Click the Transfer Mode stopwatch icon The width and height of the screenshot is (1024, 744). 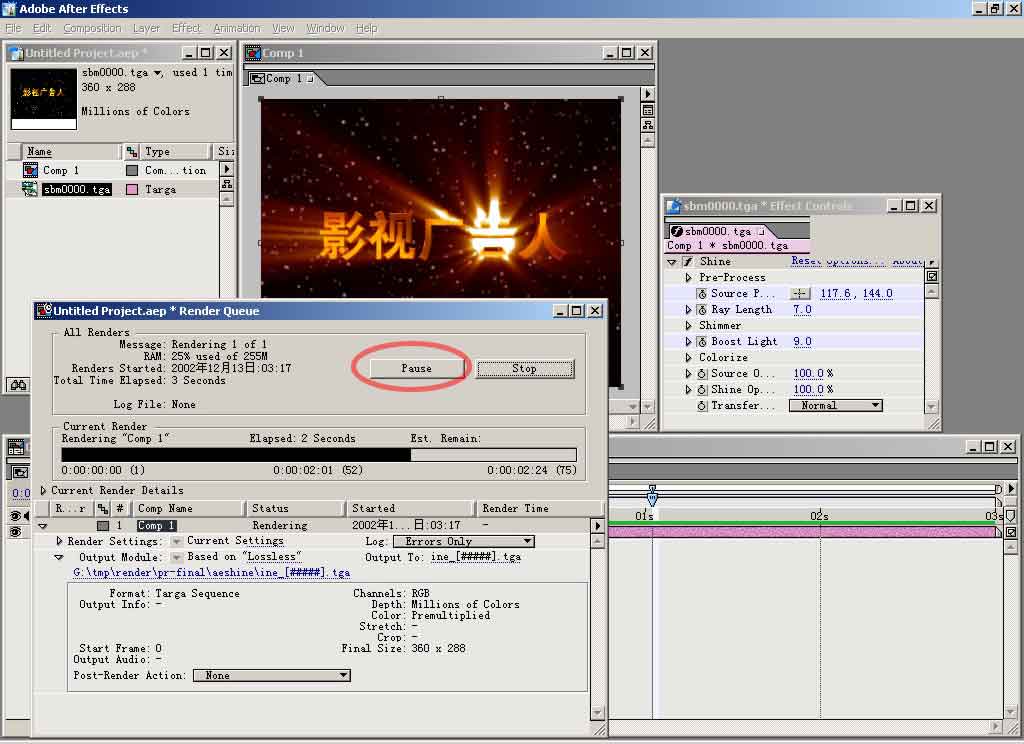[x=702, y=406]
